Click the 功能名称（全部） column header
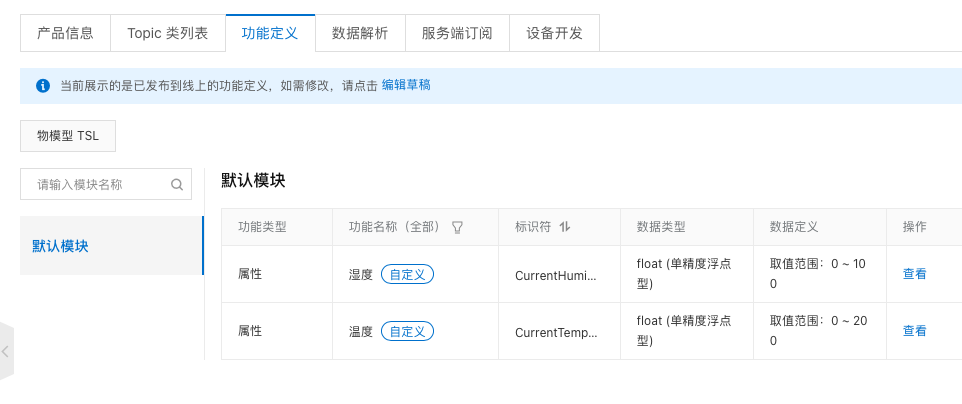962x404 pixels. (x=394, y=227)
